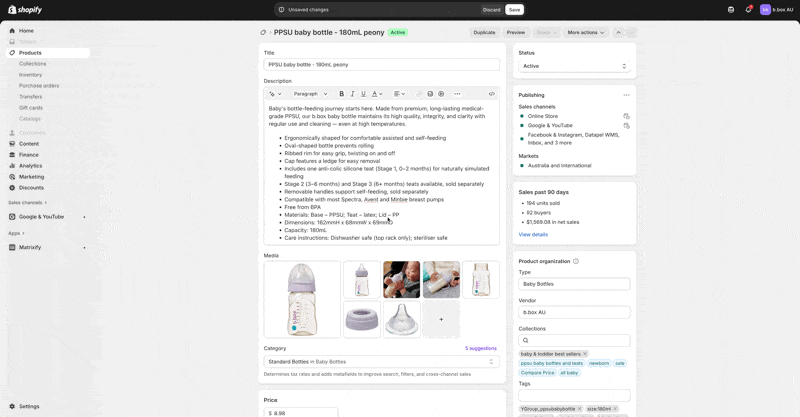Image resolution: width=800 pixels, height=417 pixels.
Task: Navigate to Collections in sidebar
Action: 33,64
